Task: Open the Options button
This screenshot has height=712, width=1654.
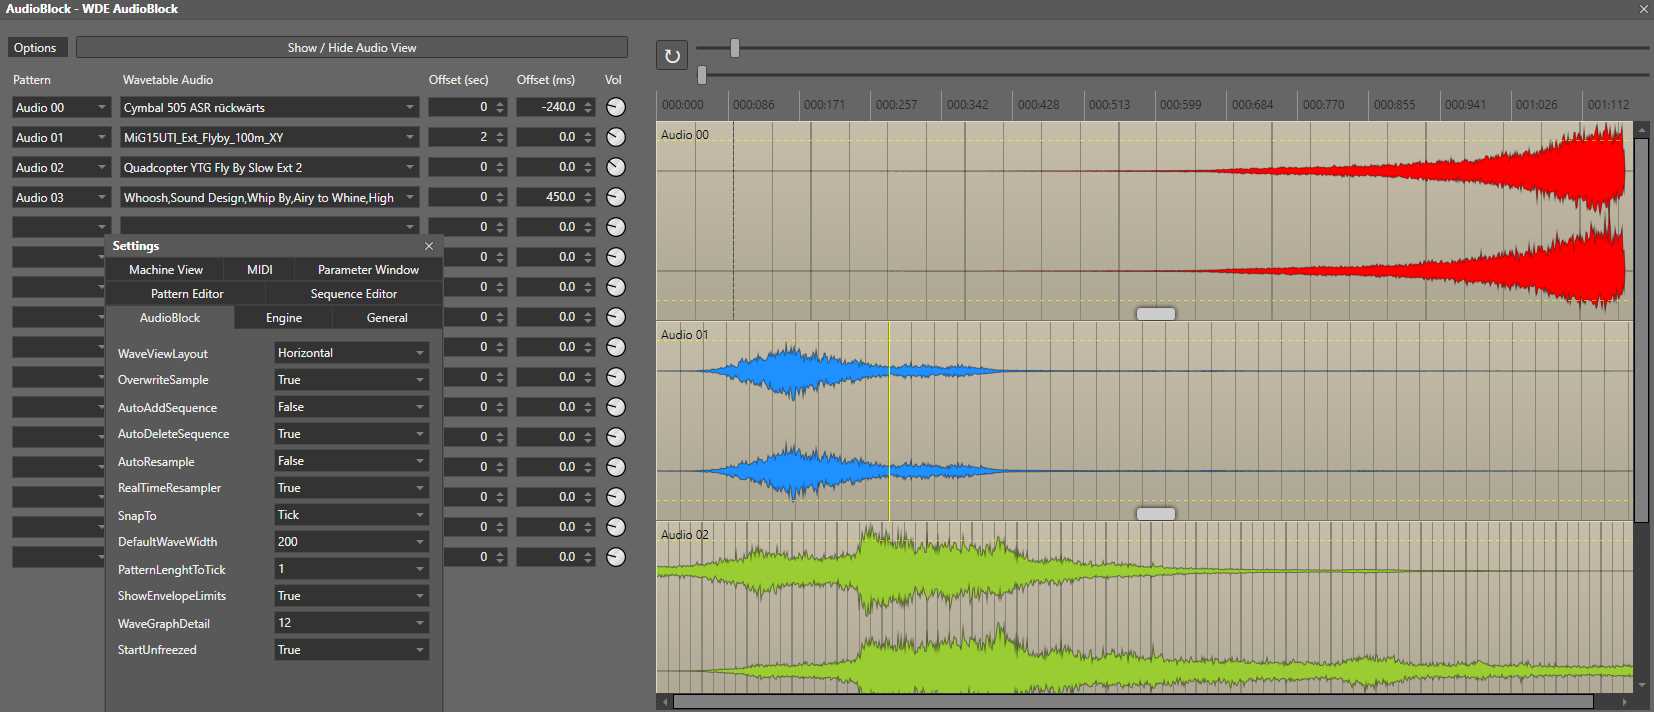Action: click(x=36, y=48)
